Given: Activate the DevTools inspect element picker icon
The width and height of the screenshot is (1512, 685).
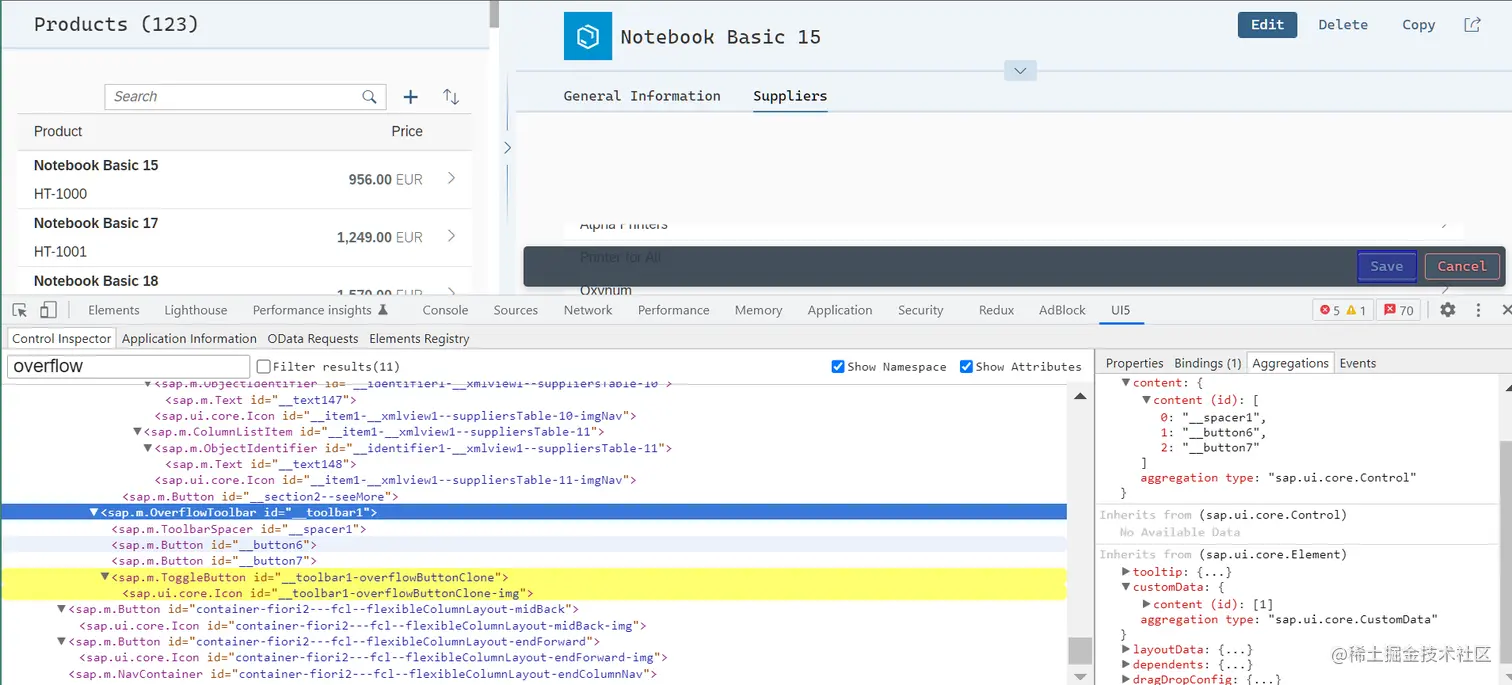Looking at the screenshot, I should click(x=20, y=310).
